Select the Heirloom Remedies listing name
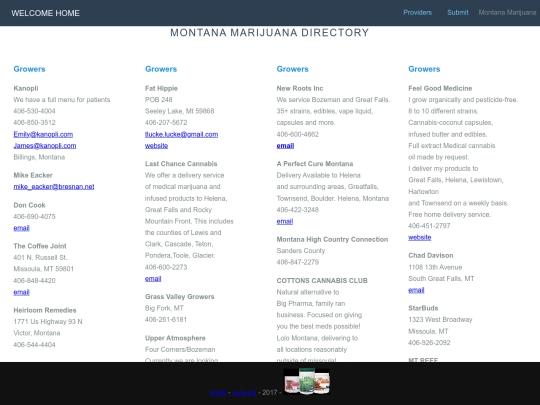Screen dimensions: 540x405 coord(45,310)
